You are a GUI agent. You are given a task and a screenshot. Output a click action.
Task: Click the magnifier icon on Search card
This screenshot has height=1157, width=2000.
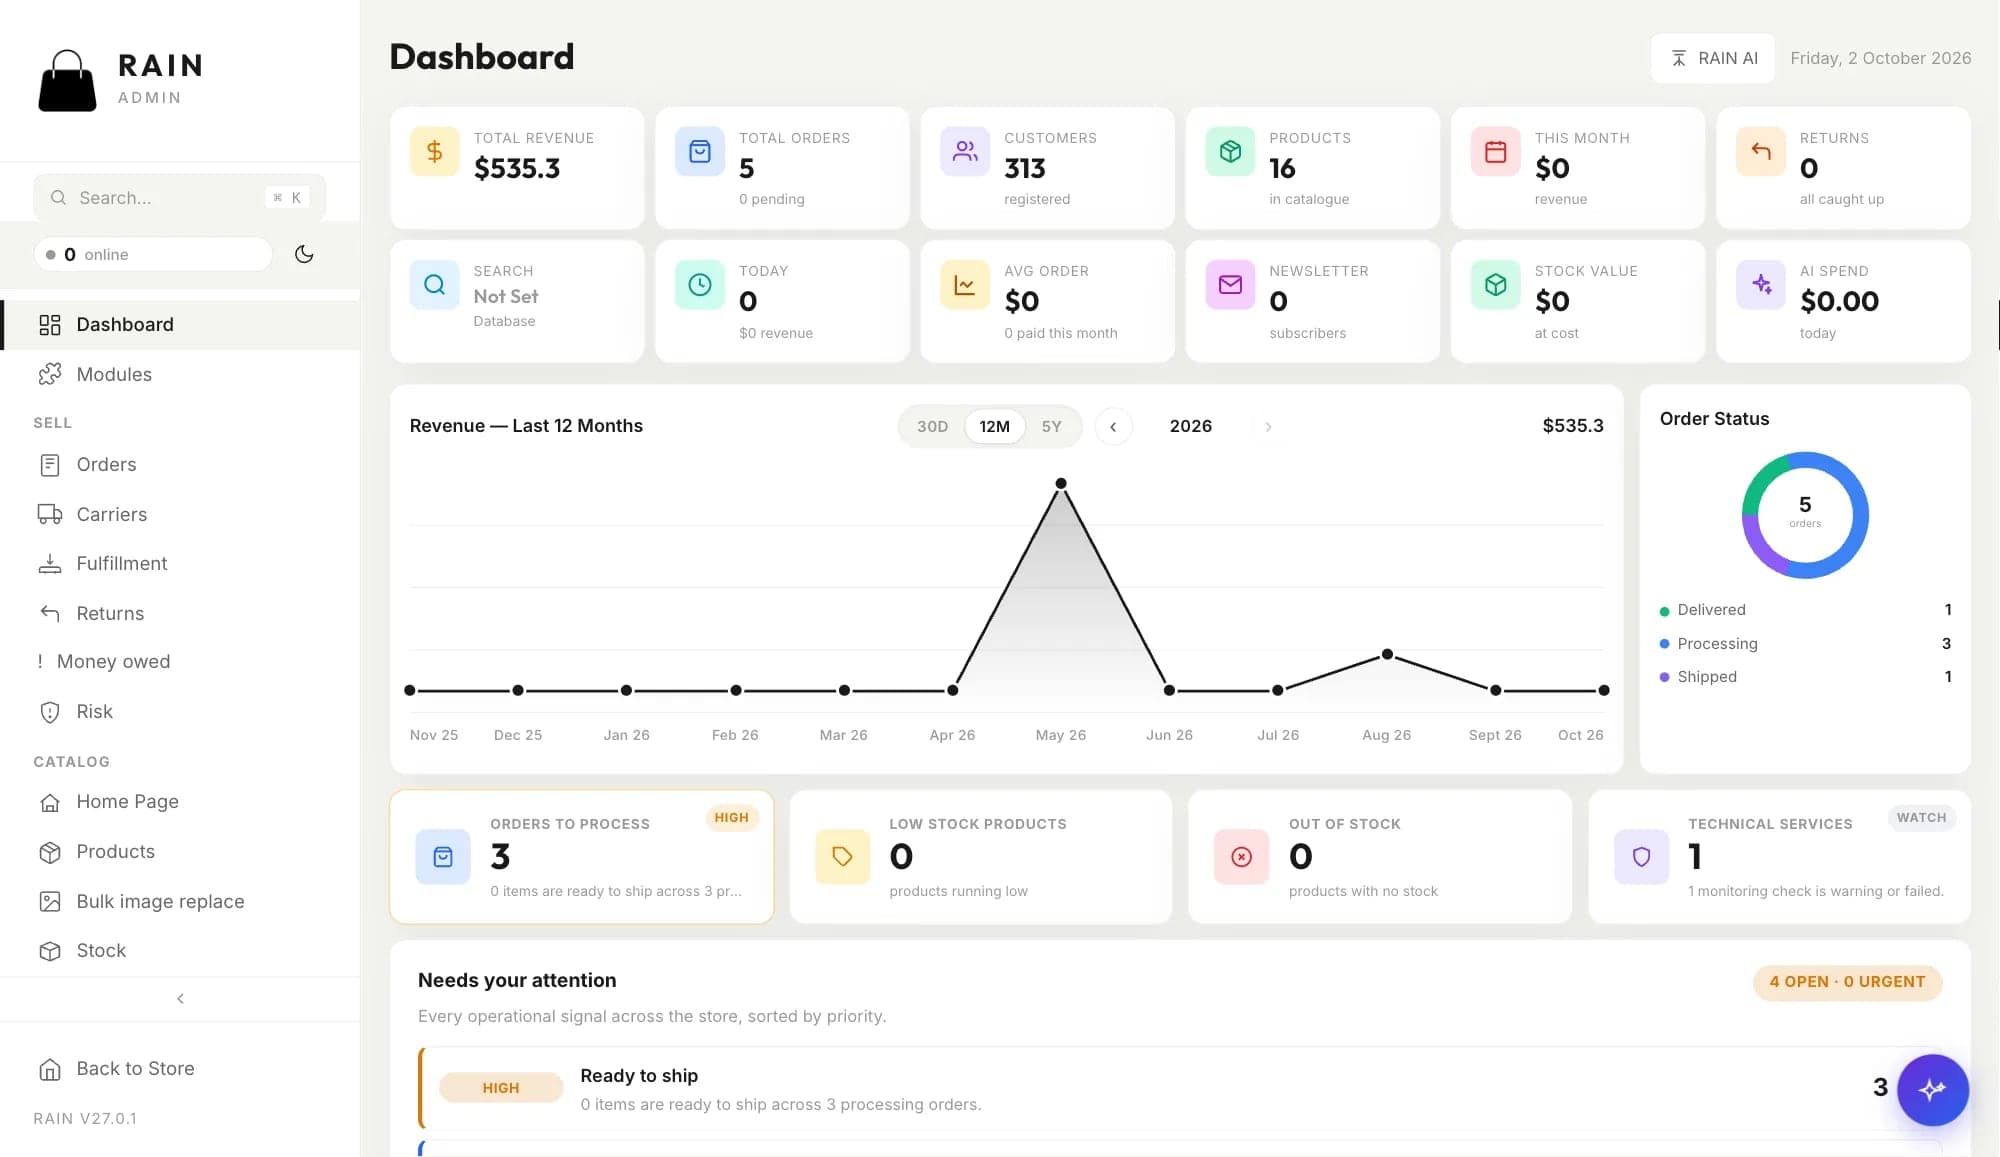pos(434,285)
